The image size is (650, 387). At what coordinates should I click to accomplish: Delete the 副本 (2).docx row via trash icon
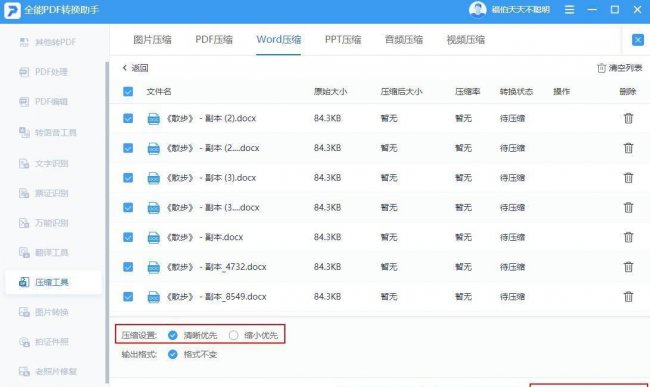click(x=628, y=118)
